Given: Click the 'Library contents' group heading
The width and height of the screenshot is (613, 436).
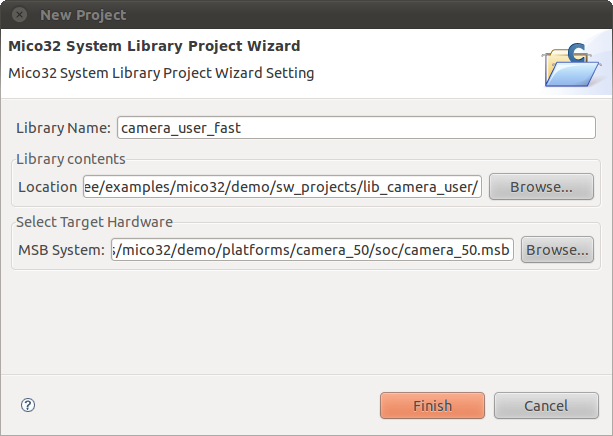Looking at the screenshot, I should tap(71, 159).
